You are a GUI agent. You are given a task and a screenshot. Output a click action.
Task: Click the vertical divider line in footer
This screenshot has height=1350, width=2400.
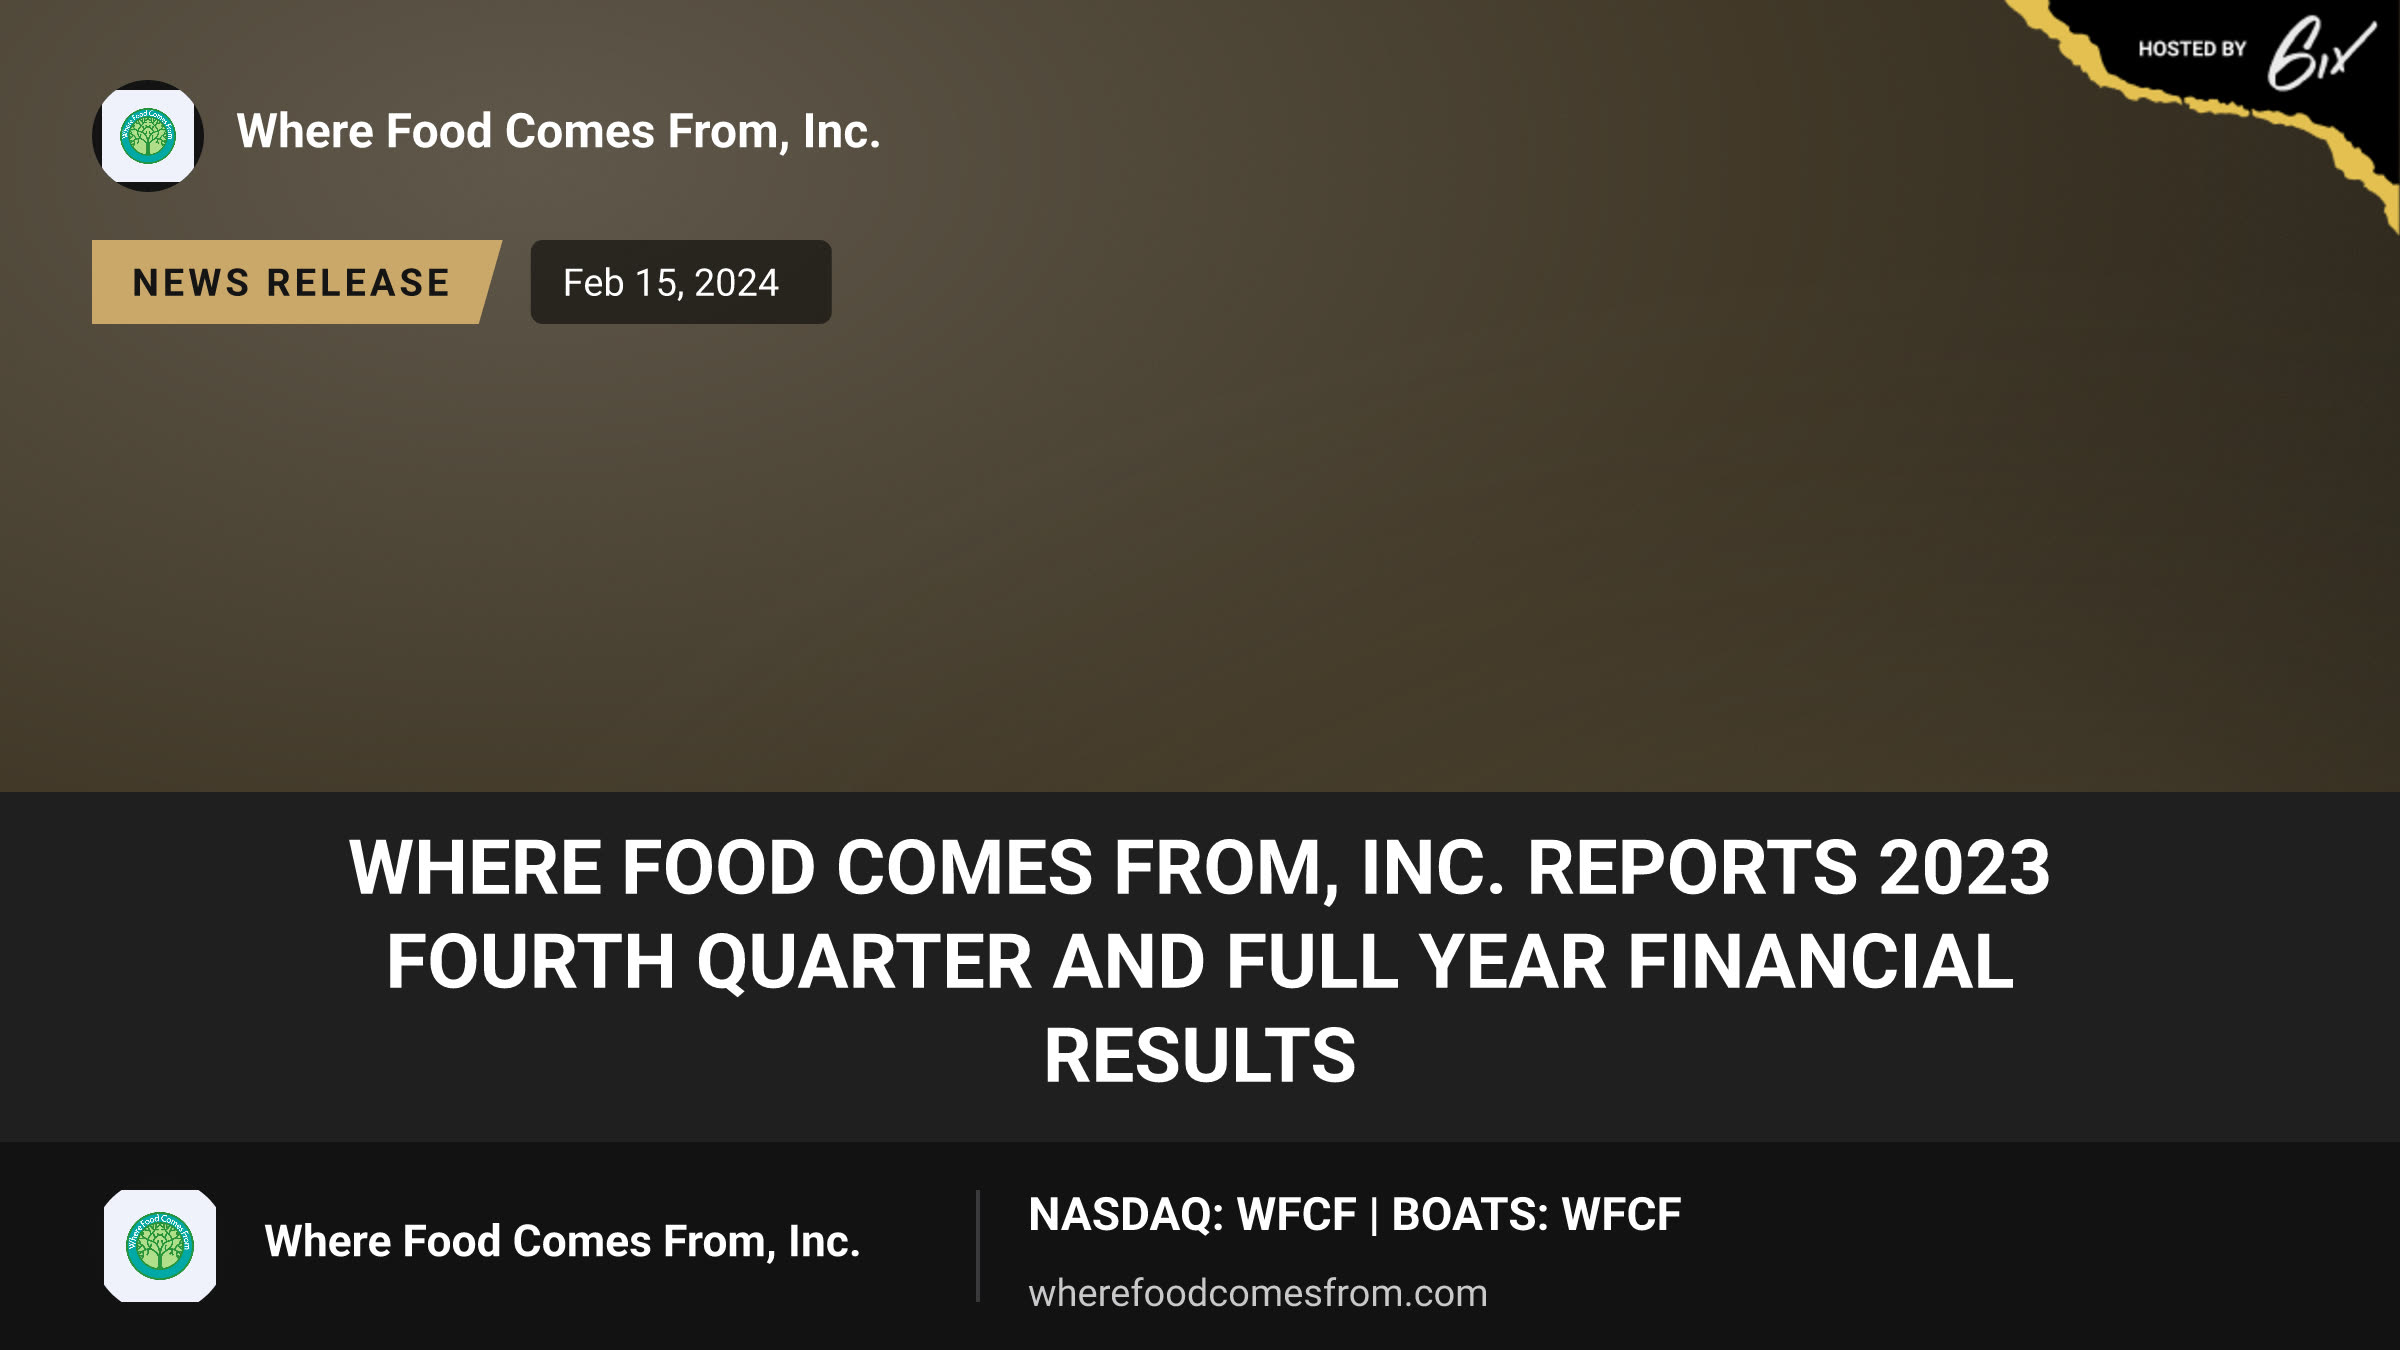pyautogui.click(x=978, y=1246)
